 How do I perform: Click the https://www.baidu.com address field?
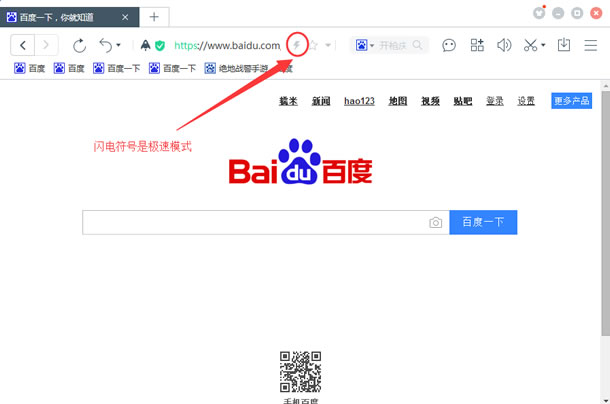(x=227, y=46)
